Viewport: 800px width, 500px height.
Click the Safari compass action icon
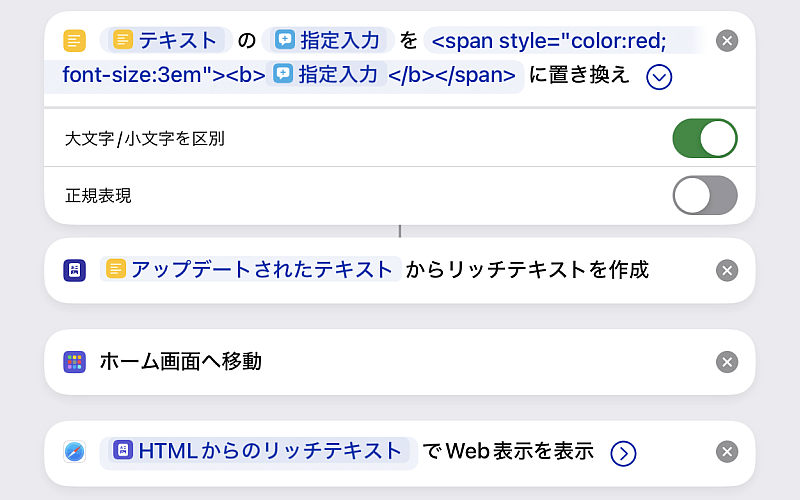point(74,452)
